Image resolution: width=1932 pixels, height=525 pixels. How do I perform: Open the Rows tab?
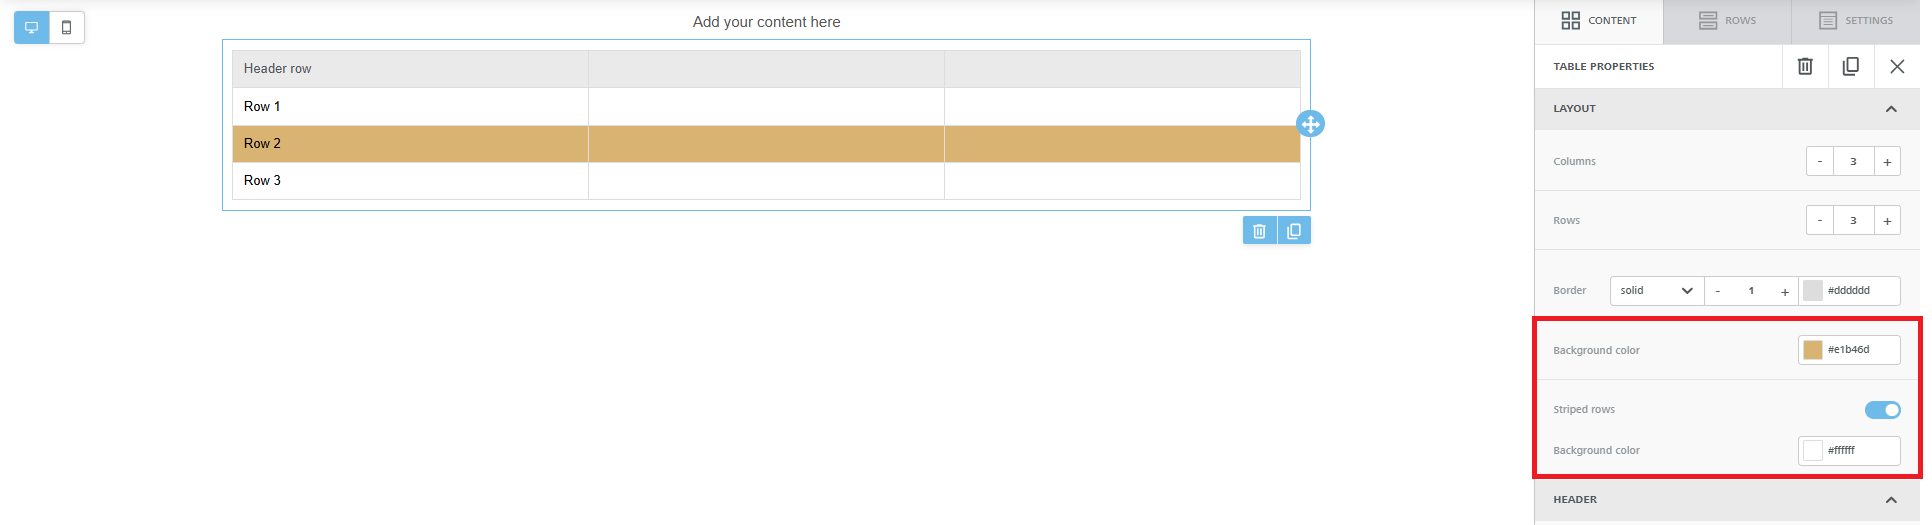(1727, 21)
